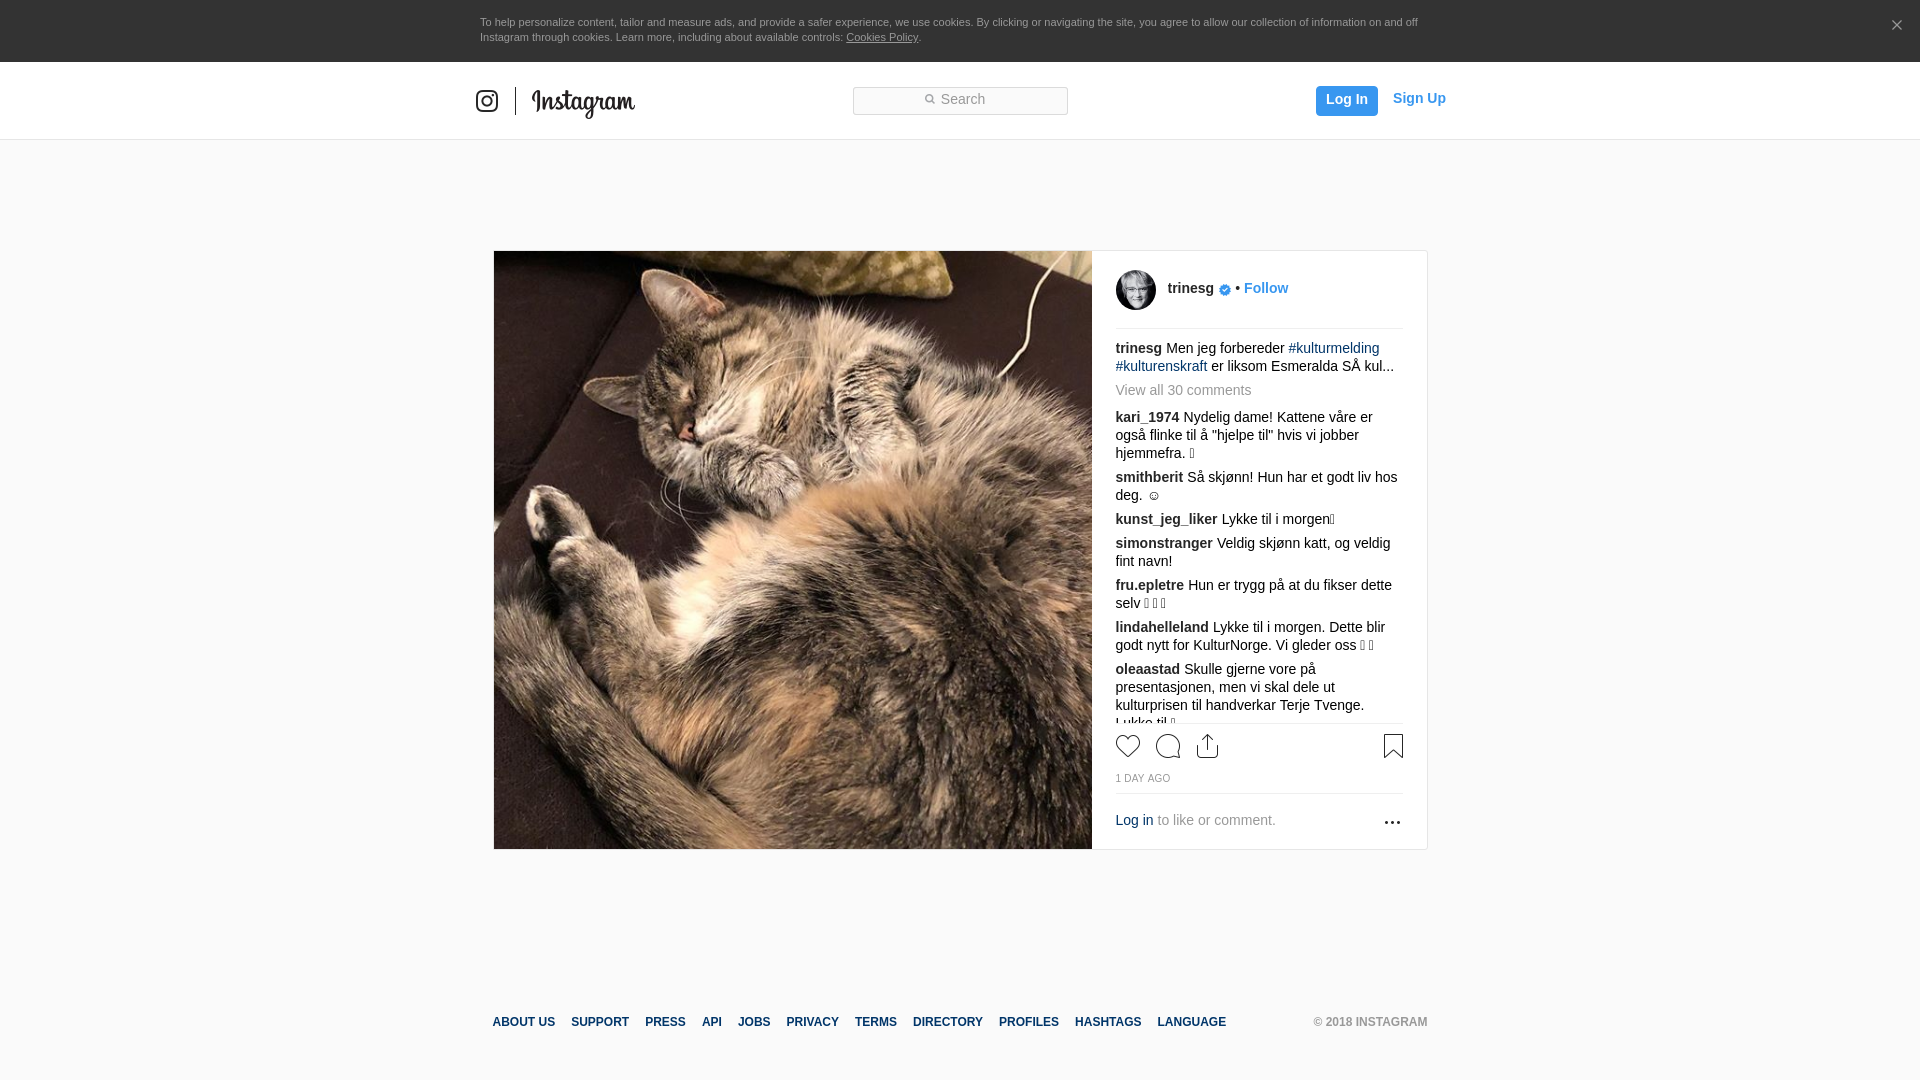View the cat photo in the post
The image size is (1920, 1080).
click(793, 550)
